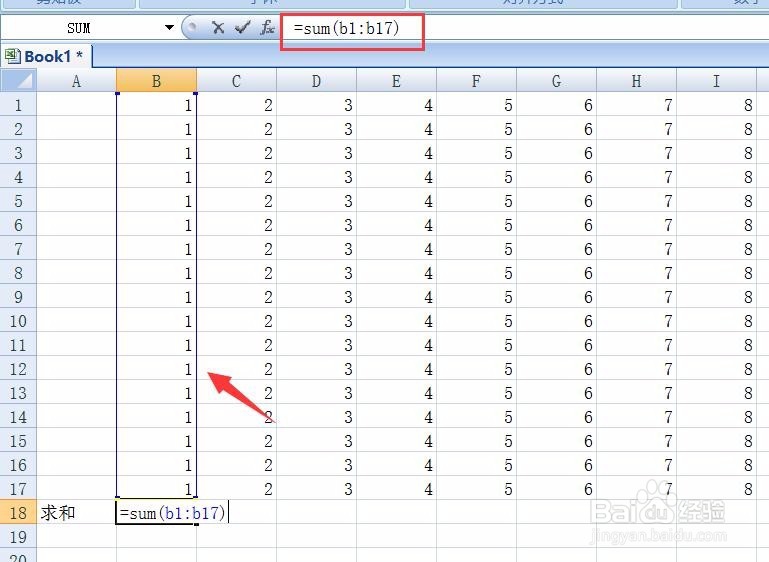
Task: Click the Book1 workbook tab
Action: click(x=48, y=56)
